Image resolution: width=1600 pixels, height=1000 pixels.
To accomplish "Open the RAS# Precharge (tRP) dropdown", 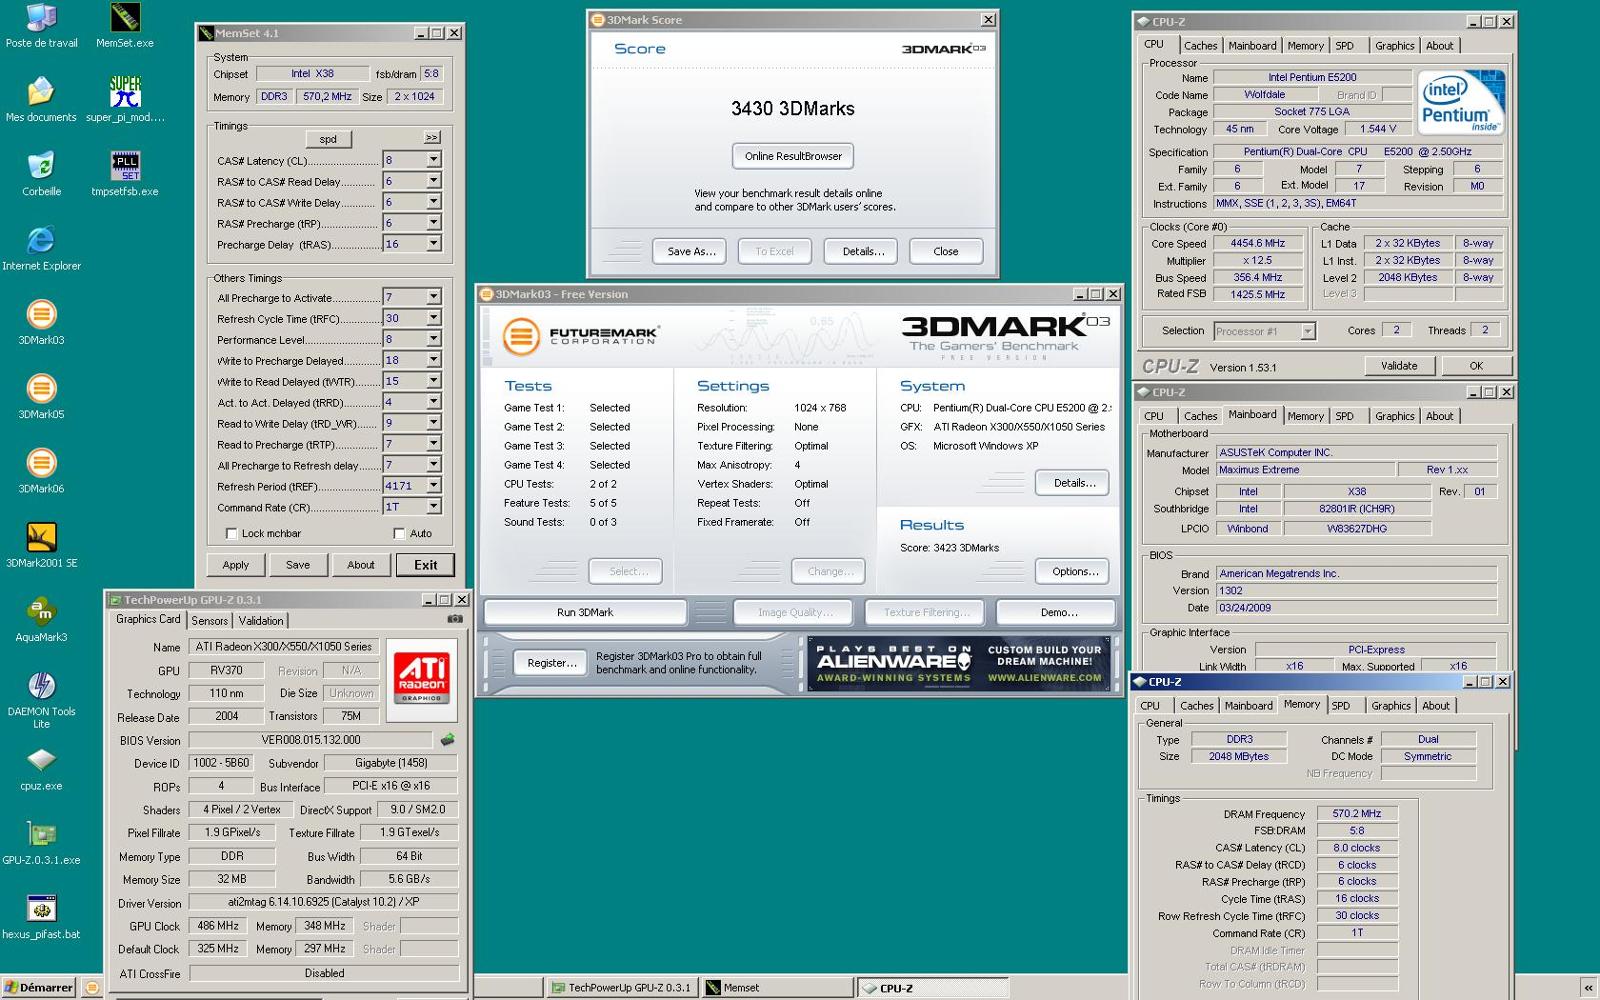I will [x=434, y=223].
